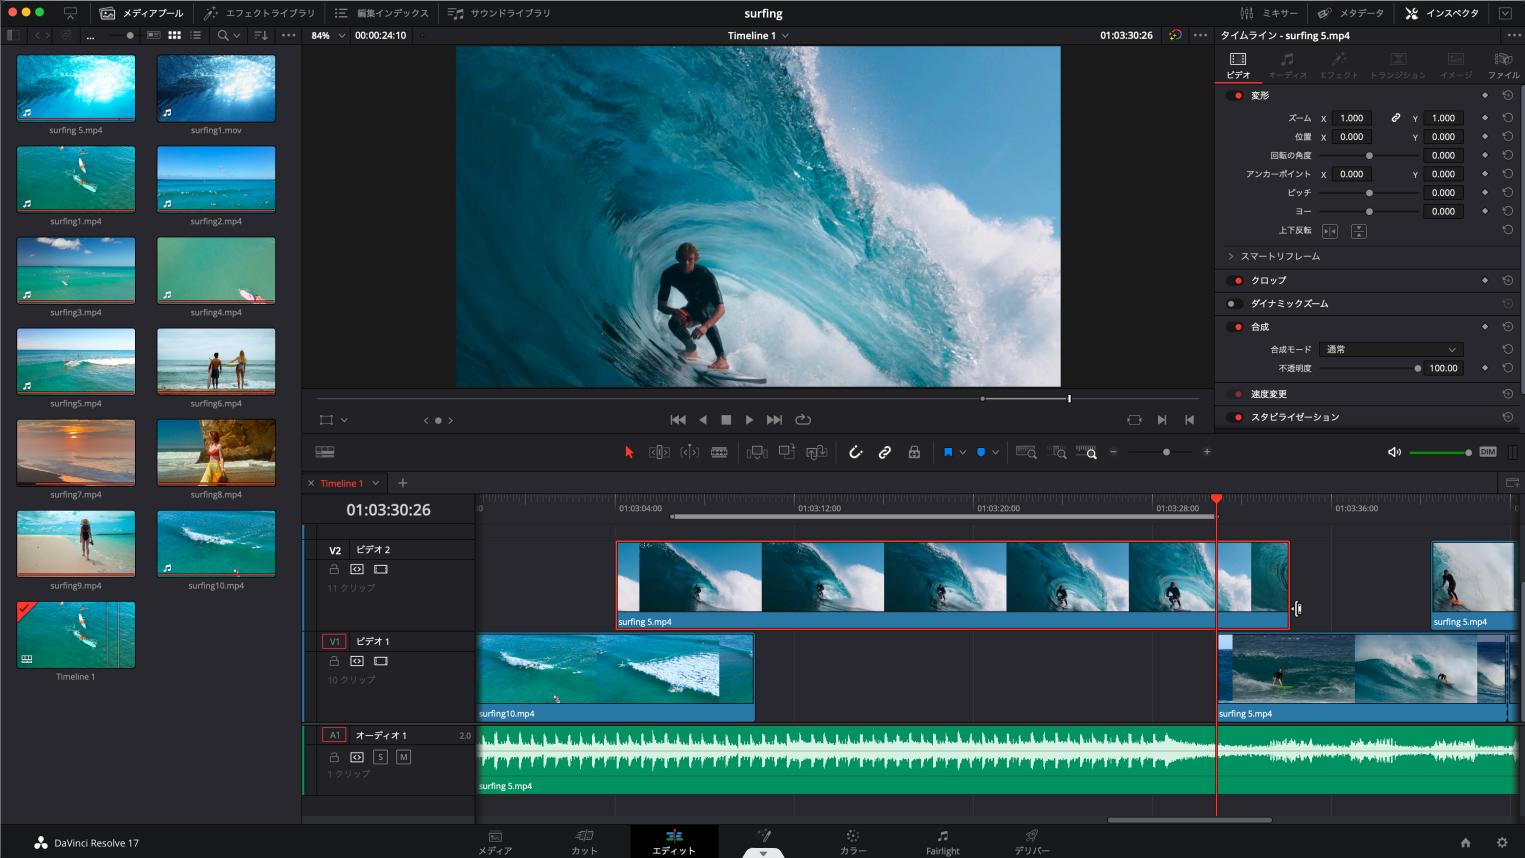Disable the 変形 section toggle
Viewport: 1525px width, 858px height.
point(1236,95)
